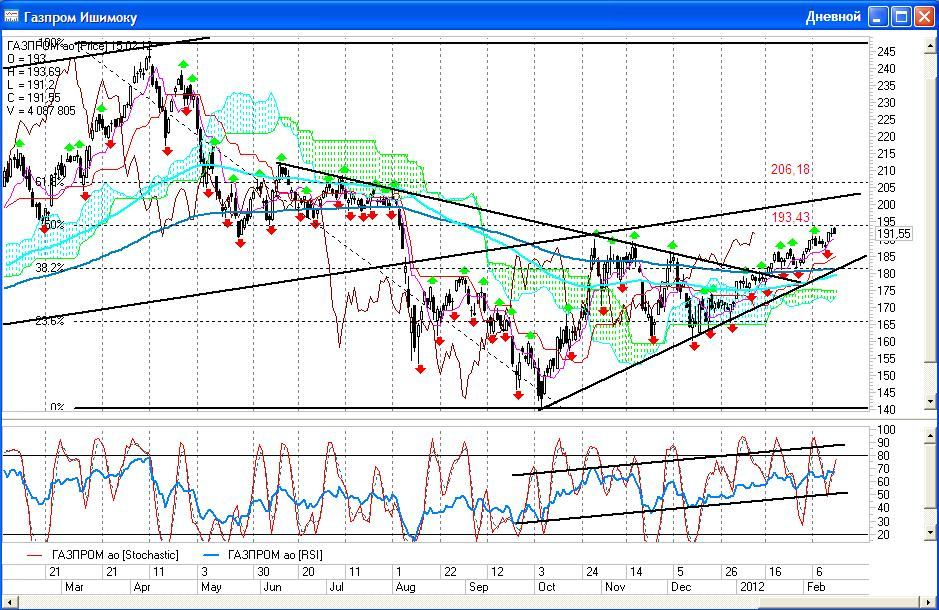
Task: Click the indicator pane's scroll down arrow
Action: [x=930, y=532]
